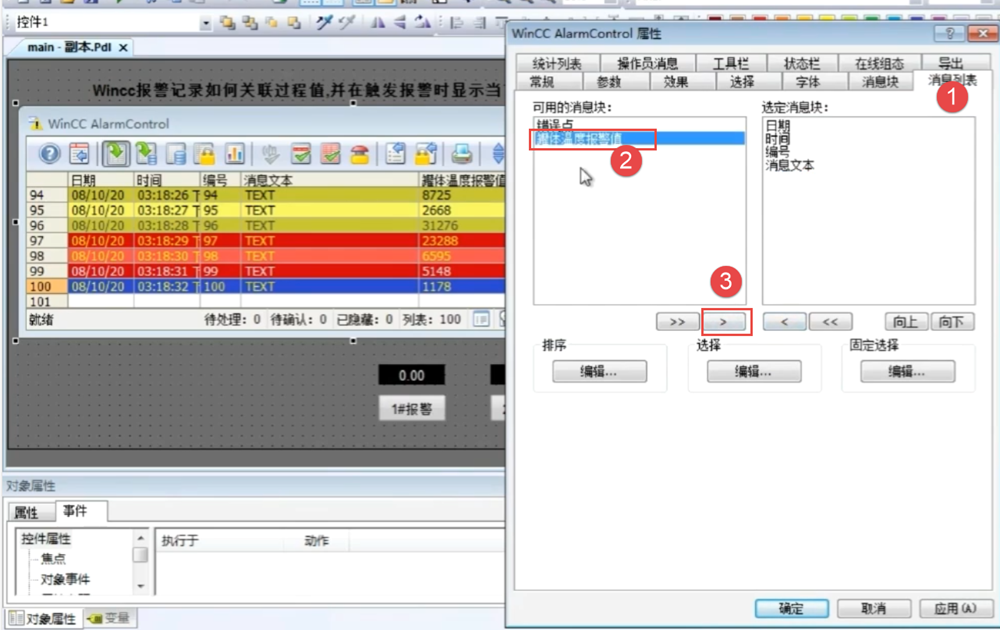Click the blue help icon in AlarmControl toolbar
The image size is (1000, 630).
click(x=49, y=154)
